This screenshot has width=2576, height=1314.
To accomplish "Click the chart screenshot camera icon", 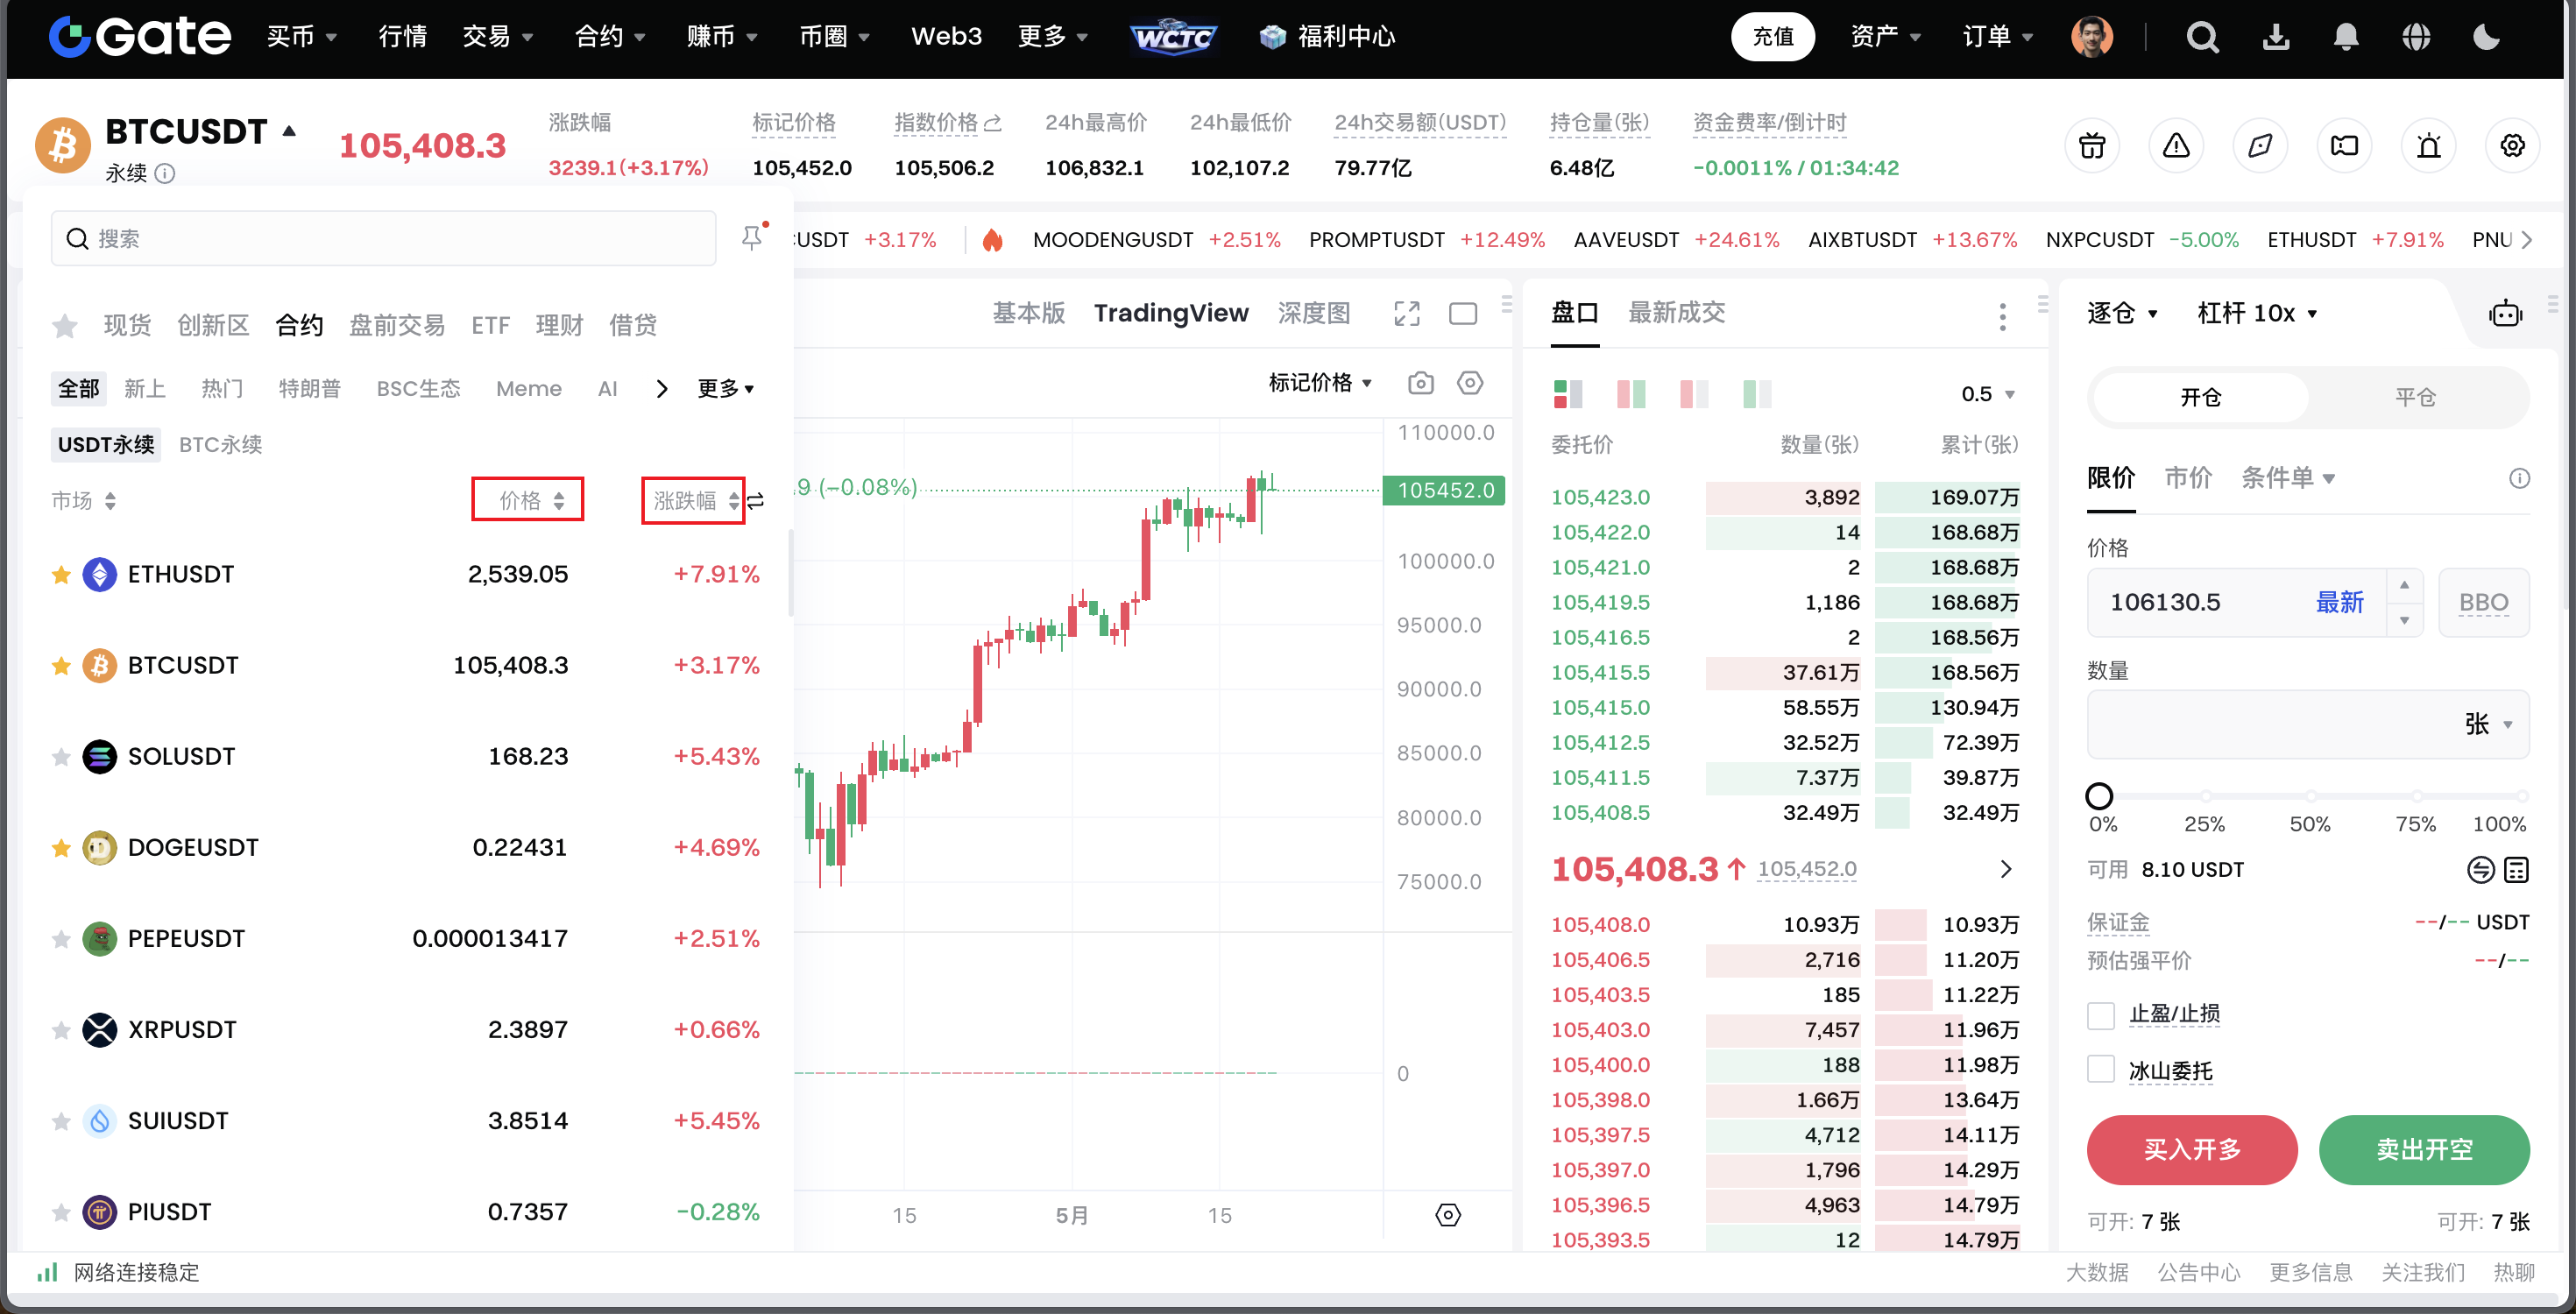I will coord(1420,383).
